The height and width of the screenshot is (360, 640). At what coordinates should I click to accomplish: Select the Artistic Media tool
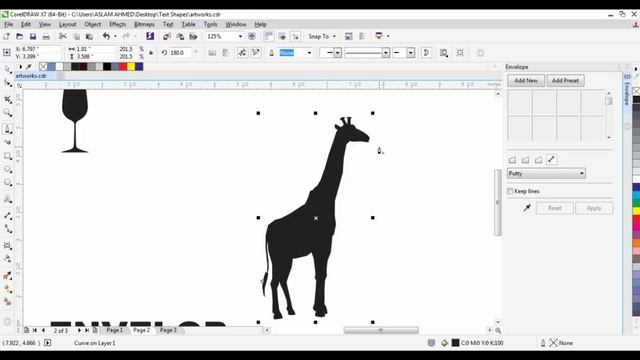point(7,142)
